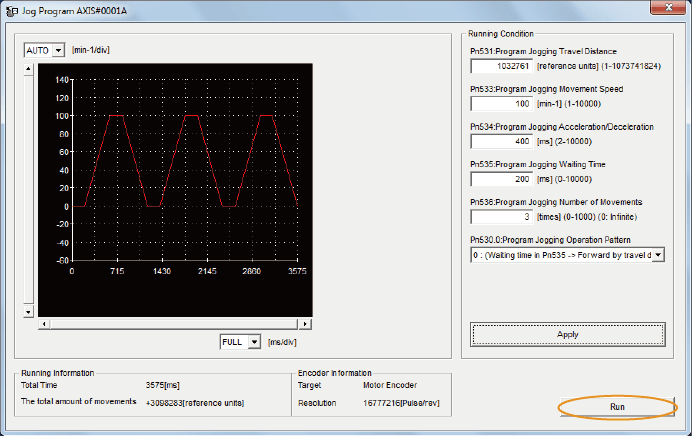Click the vertical scrollbar track beside graph

click(28, 190)
